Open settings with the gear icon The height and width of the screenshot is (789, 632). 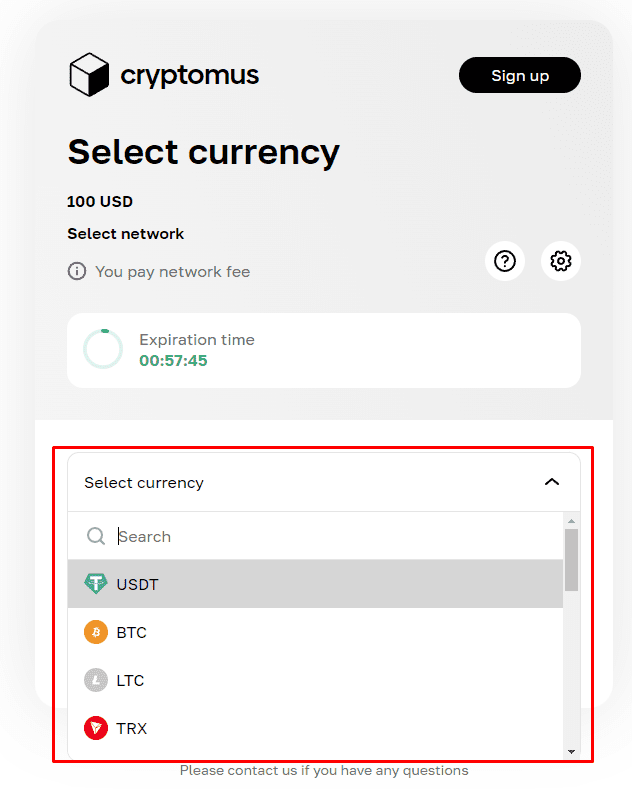pos(561,261)
